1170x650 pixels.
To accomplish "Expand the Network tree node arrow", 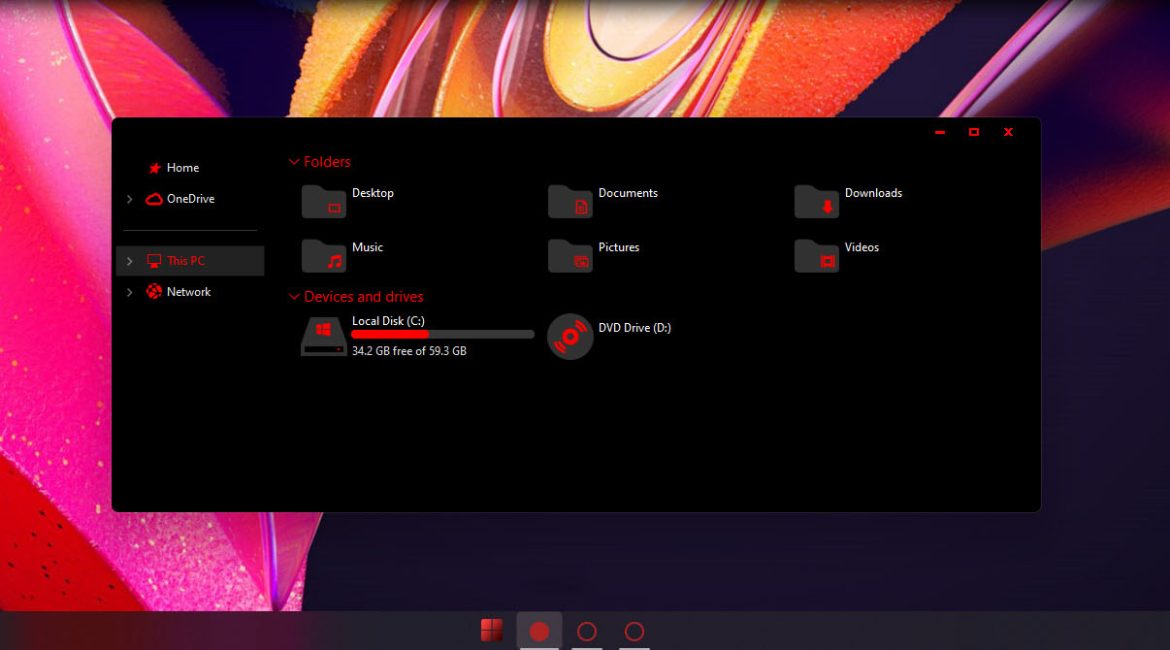I will point(129,292).
